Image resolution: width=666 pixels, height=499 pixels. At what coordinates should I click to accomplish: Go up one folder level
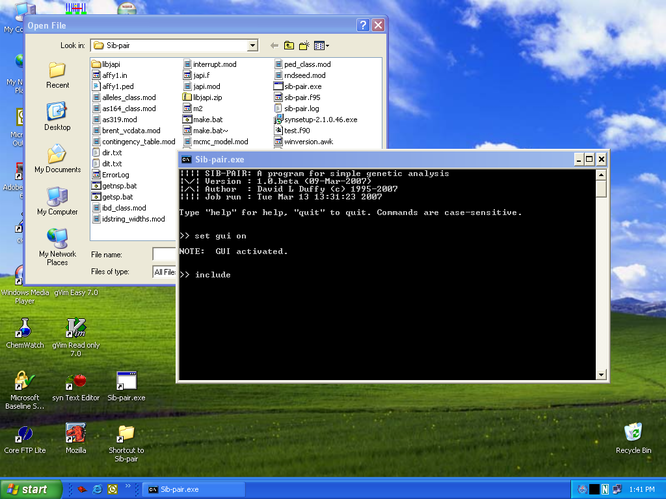(289, 45)
